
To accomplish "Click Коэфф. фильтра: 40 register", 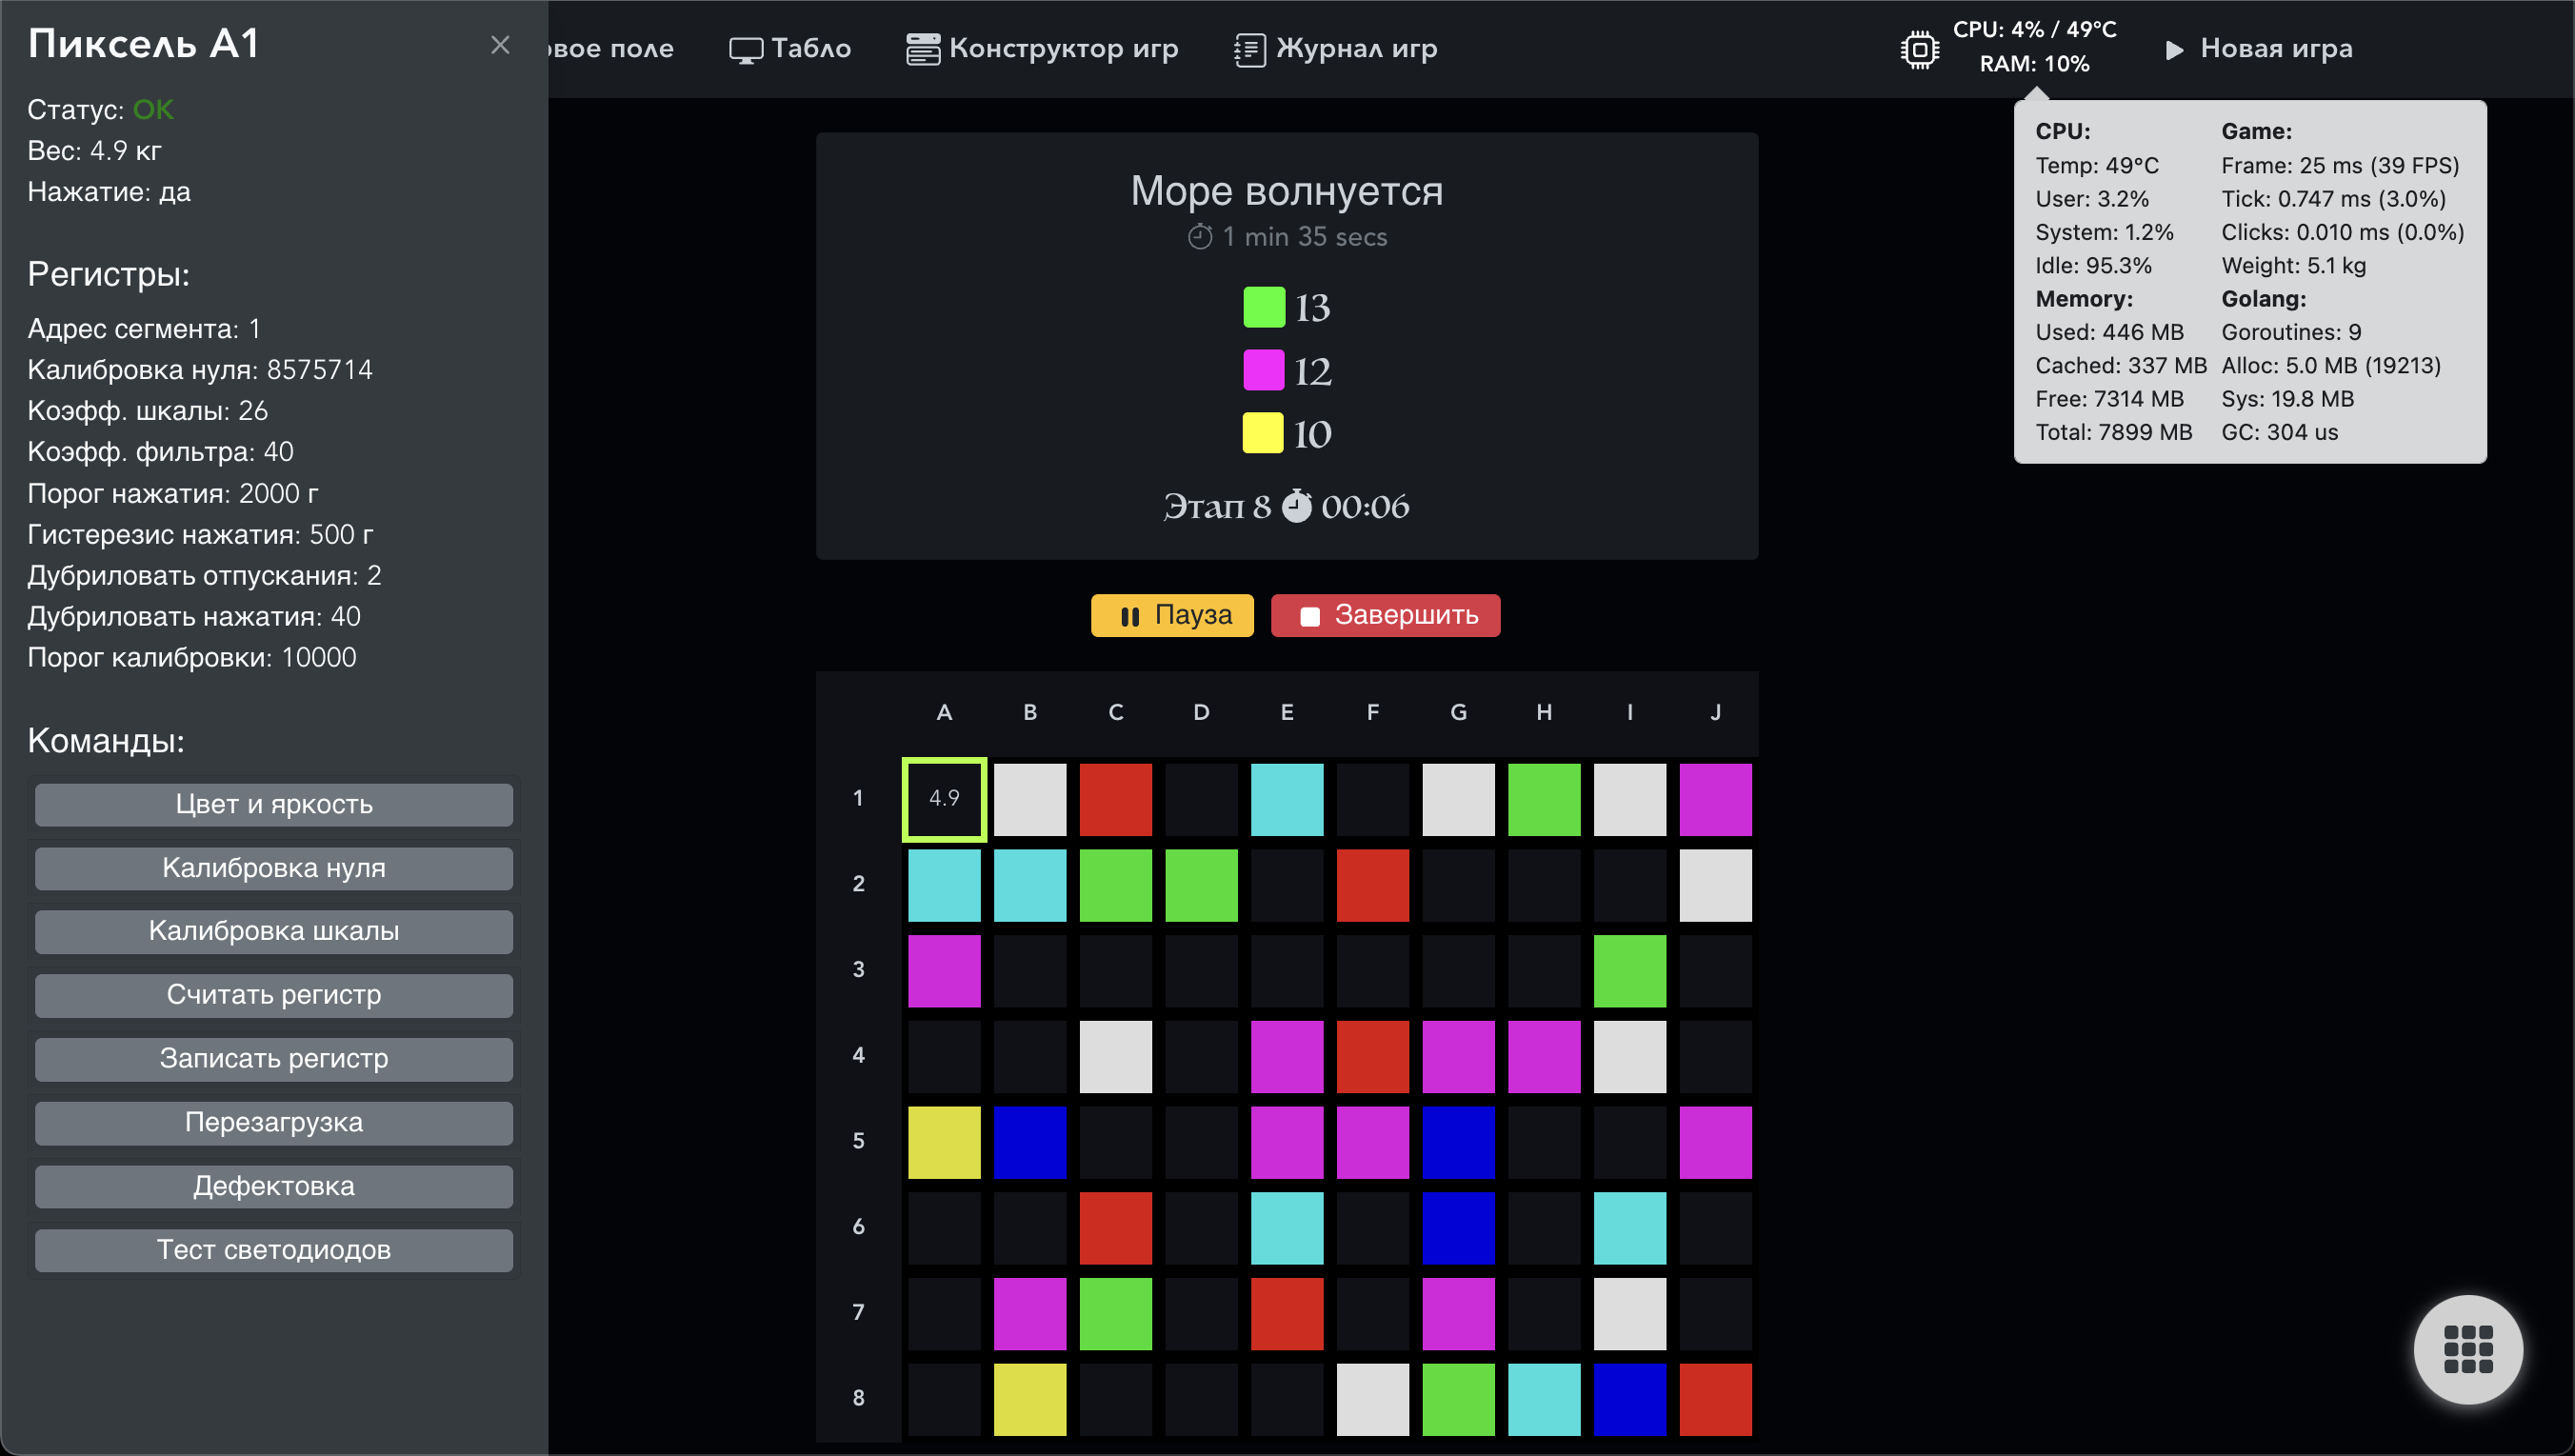I will pos(160,452).
